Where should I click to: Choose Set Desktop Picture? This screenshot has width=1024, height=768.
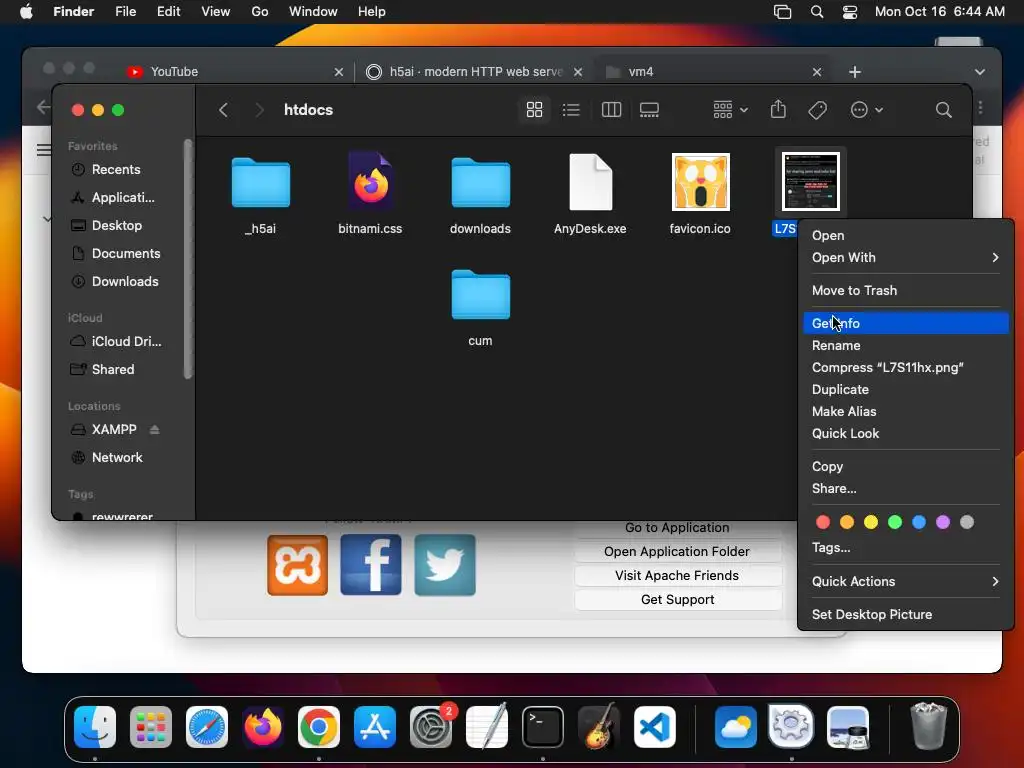click(906, 615)
